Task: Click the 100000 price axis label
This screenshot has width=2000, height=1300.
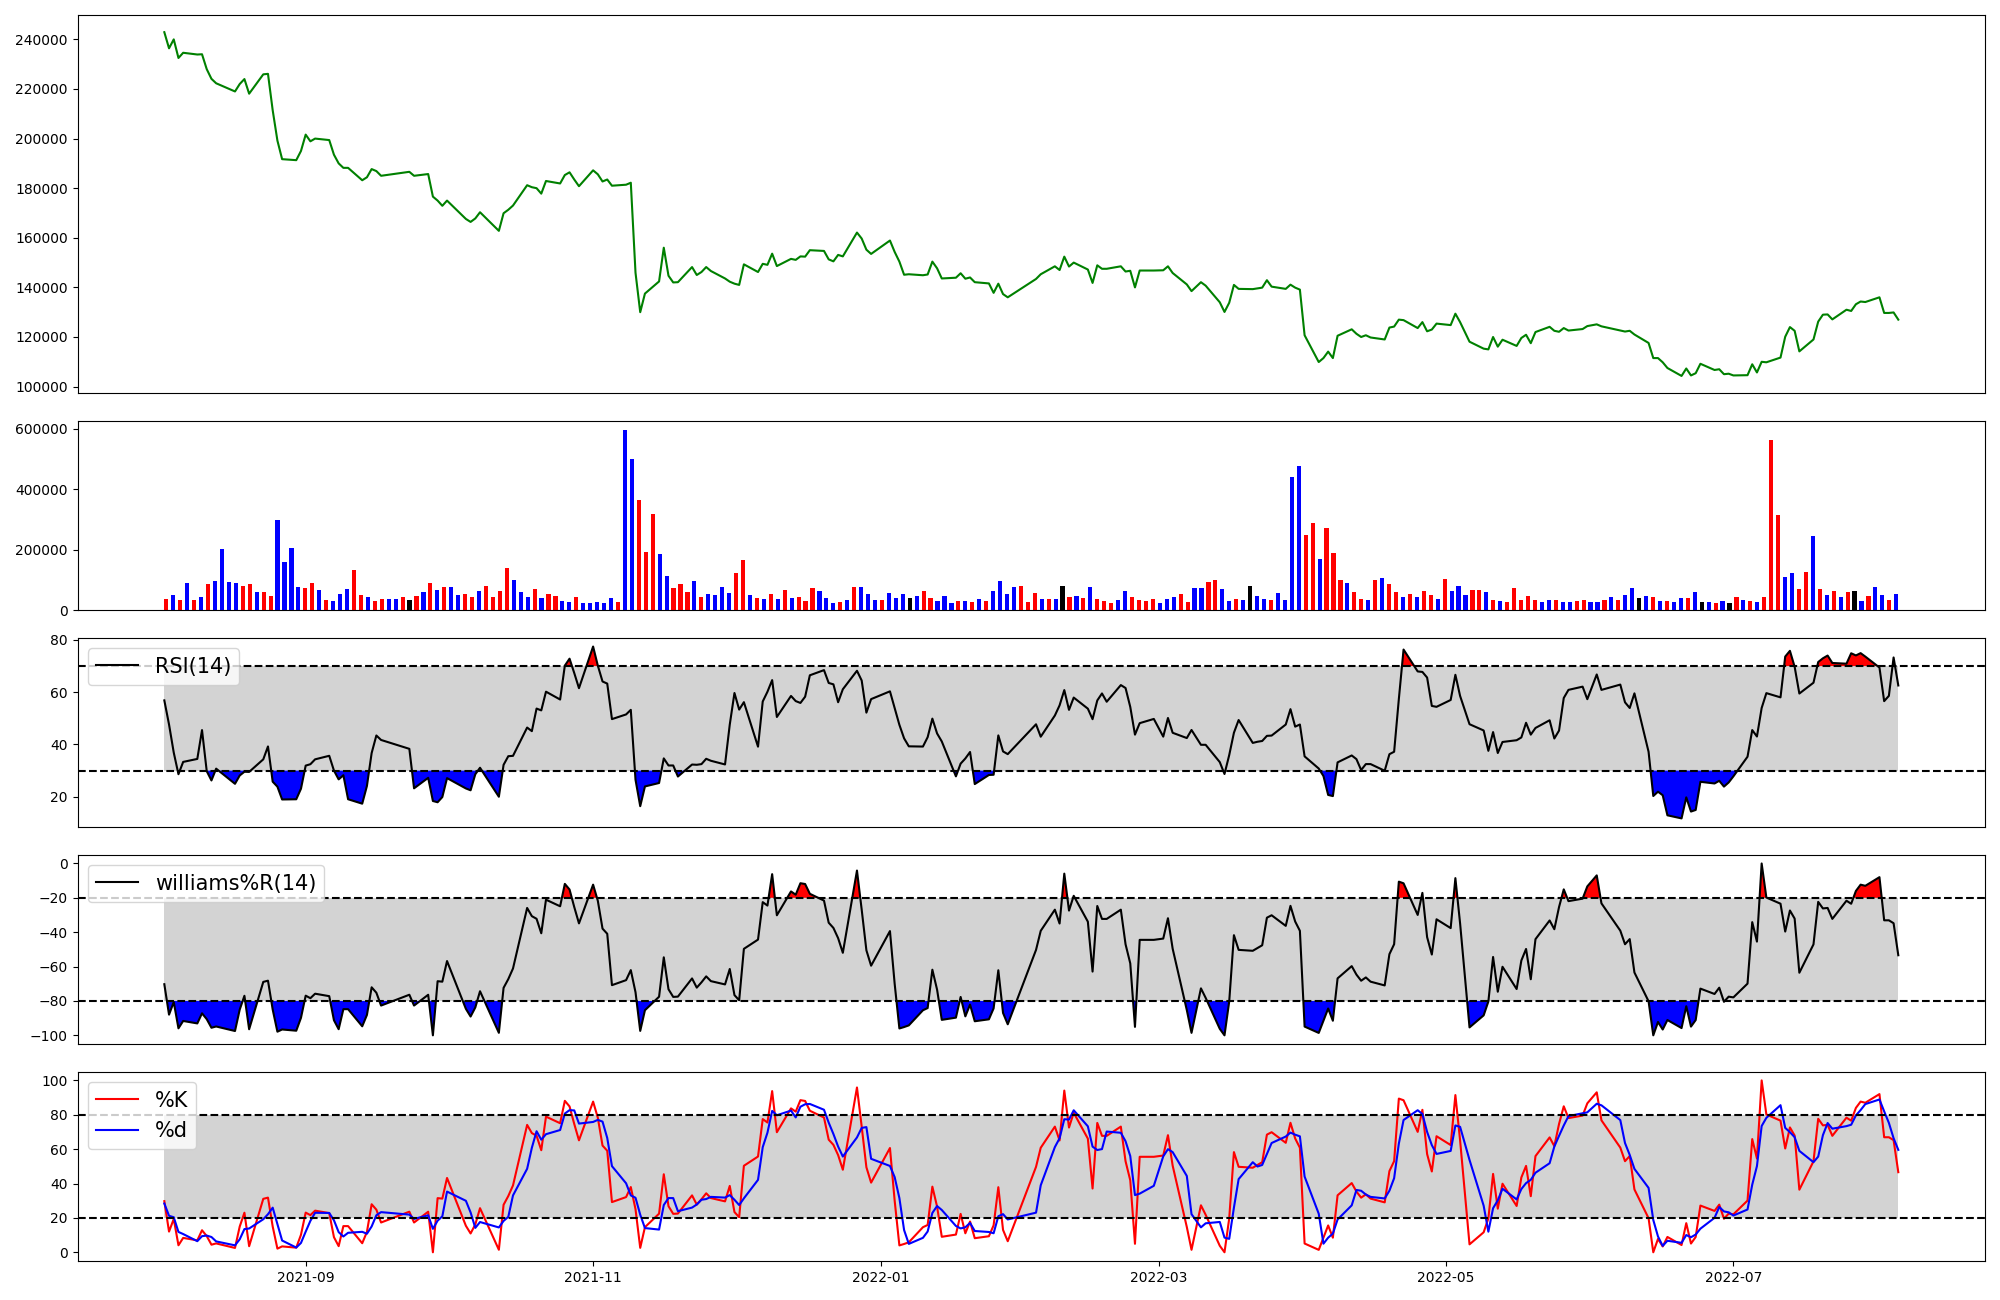Action: (x=41, y=387)
